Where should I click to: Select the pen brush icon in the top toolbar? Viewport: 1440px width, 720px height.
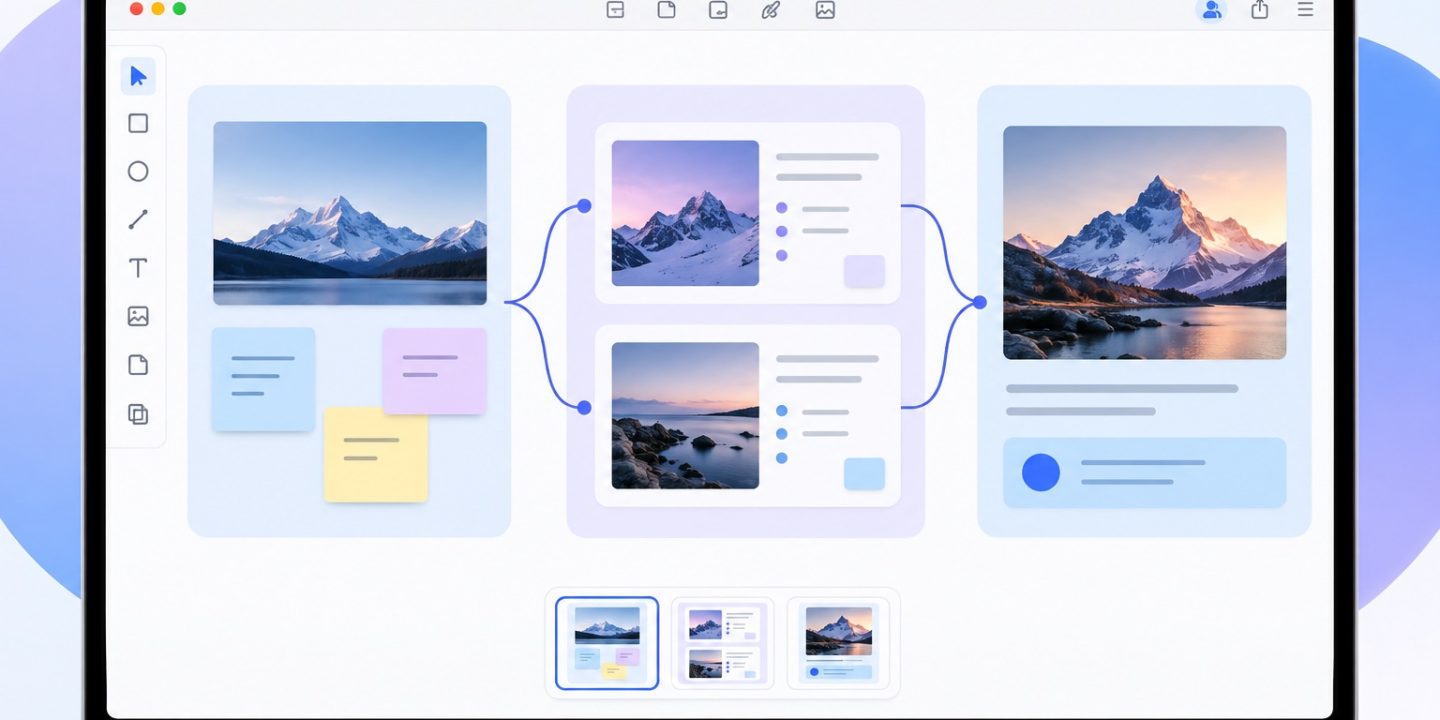[770, 10]
